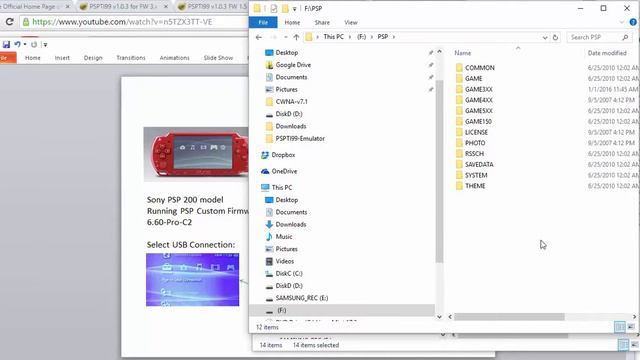
Task: Click the Refresh button in address bar
Action: [x=555, y=37]
